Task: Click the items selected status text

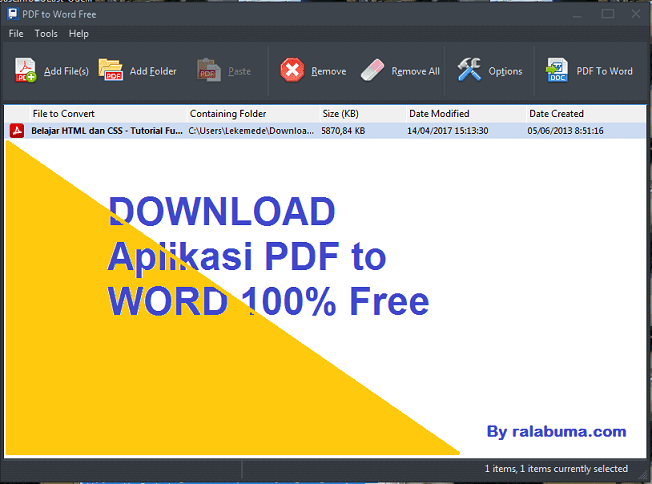Action: tap(556, 469)
